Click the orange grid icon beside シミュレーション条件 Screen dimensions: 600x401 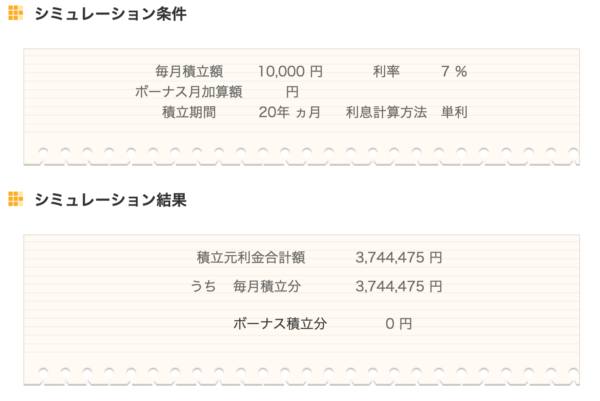(15, 15)
